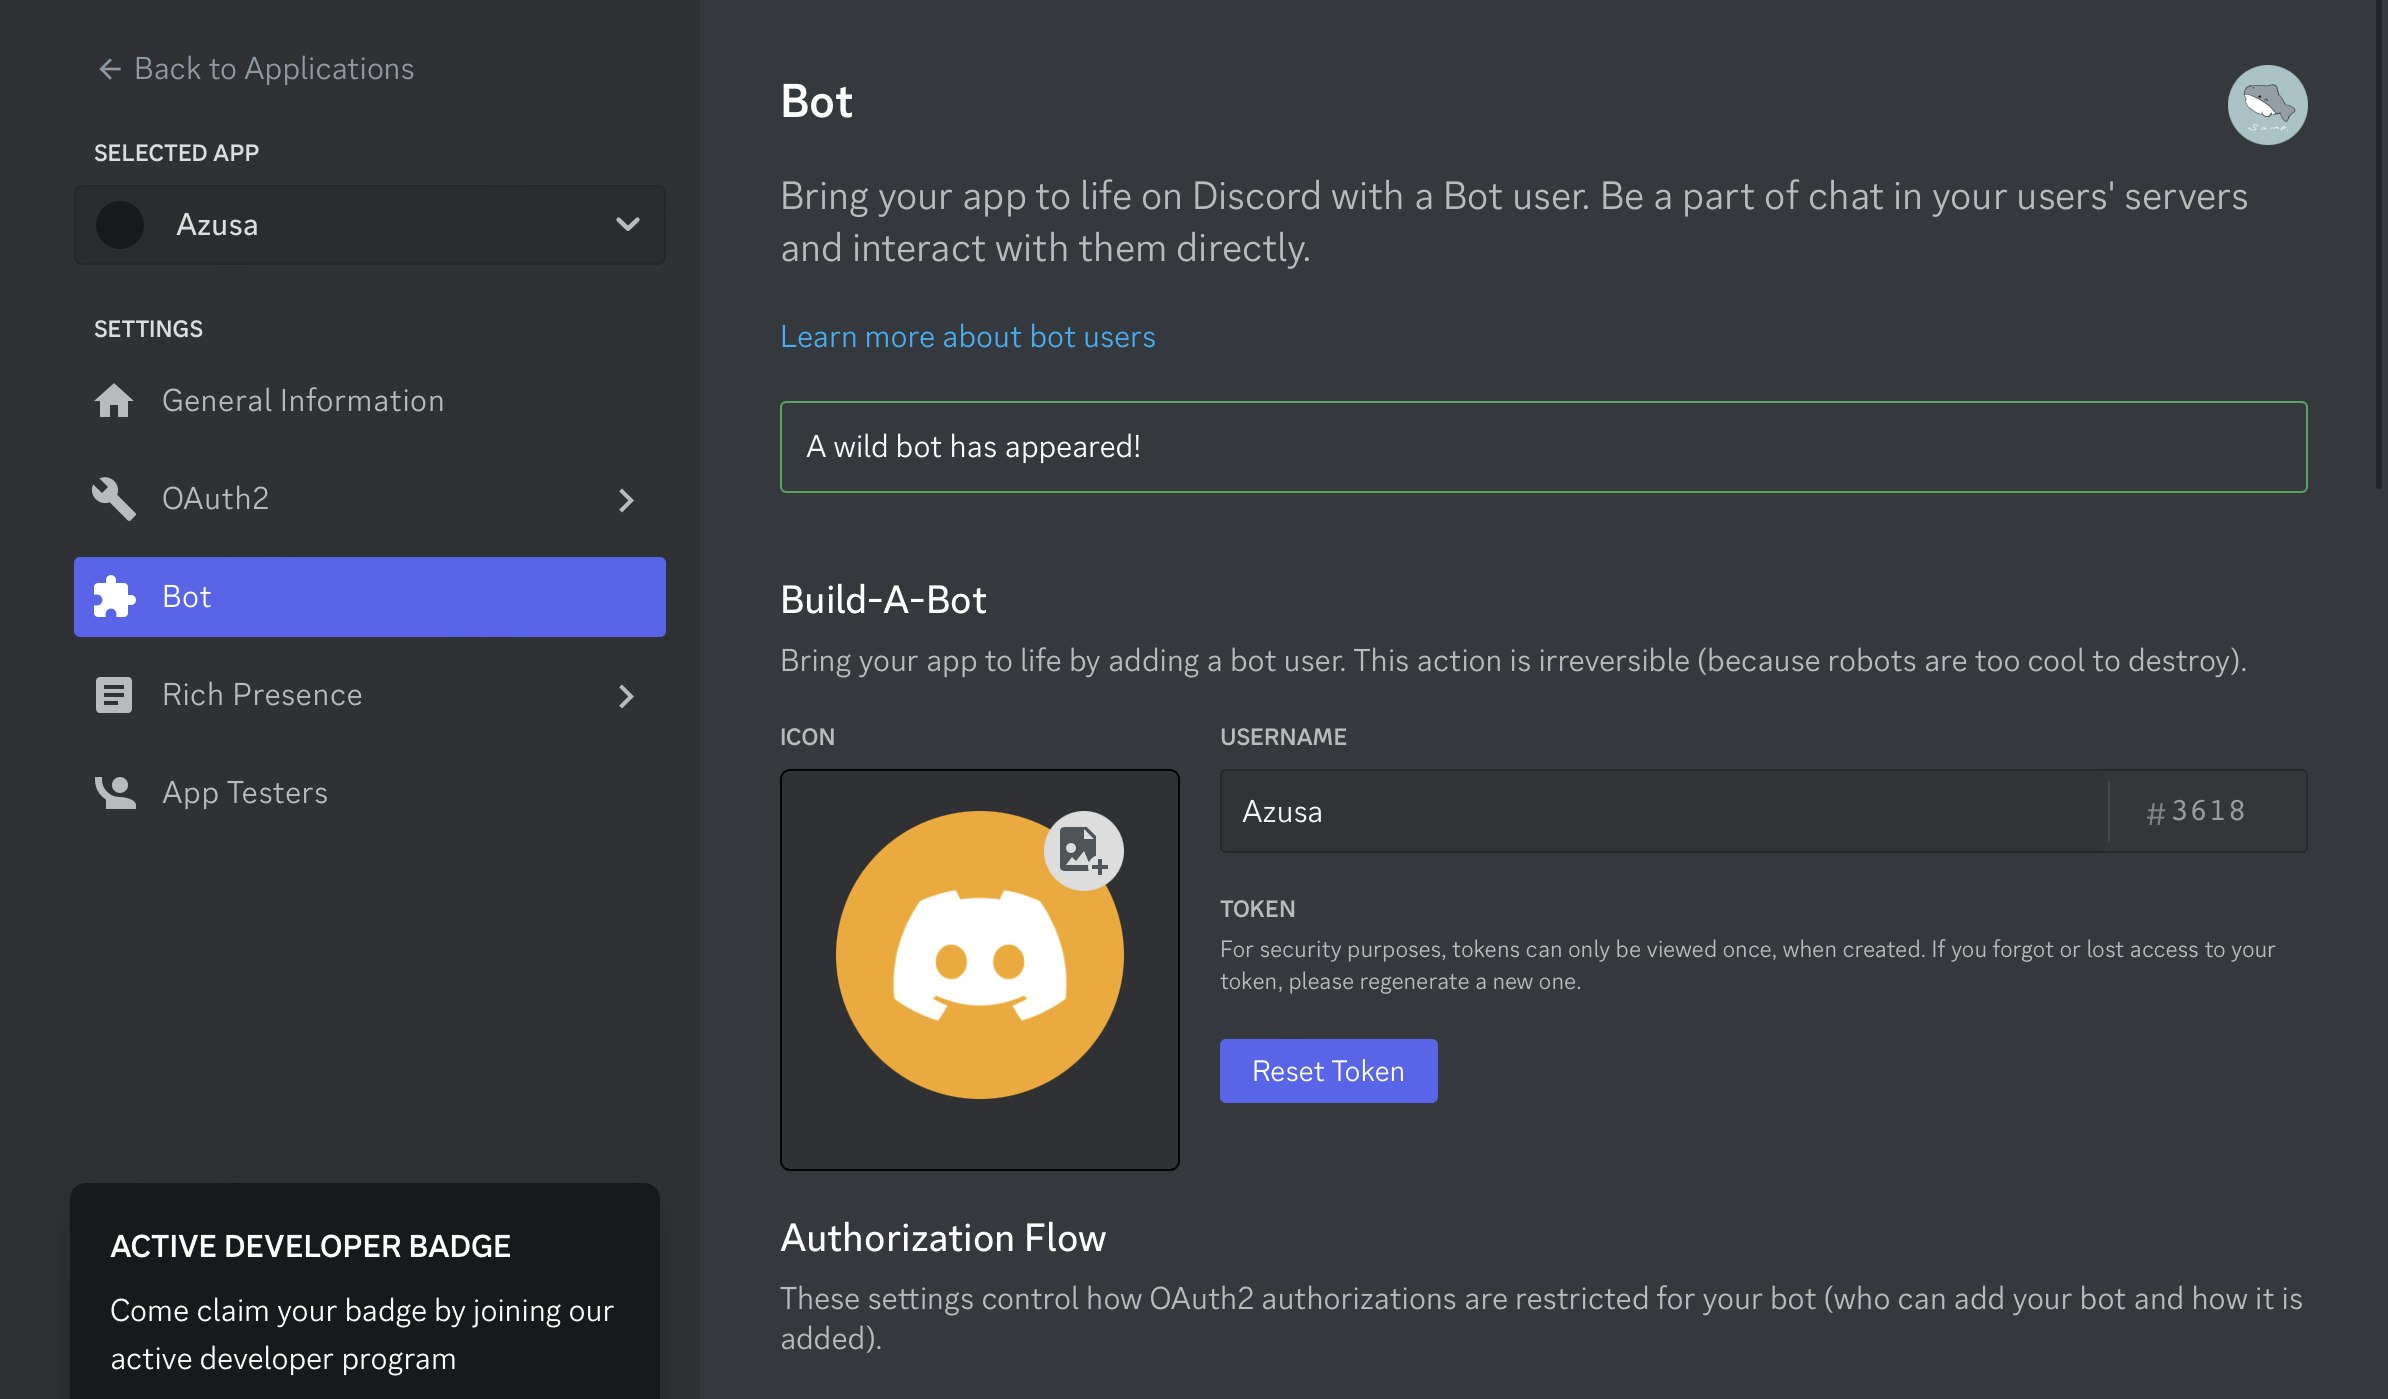Open the Azusa selected app dropdown

pos(370,225)
